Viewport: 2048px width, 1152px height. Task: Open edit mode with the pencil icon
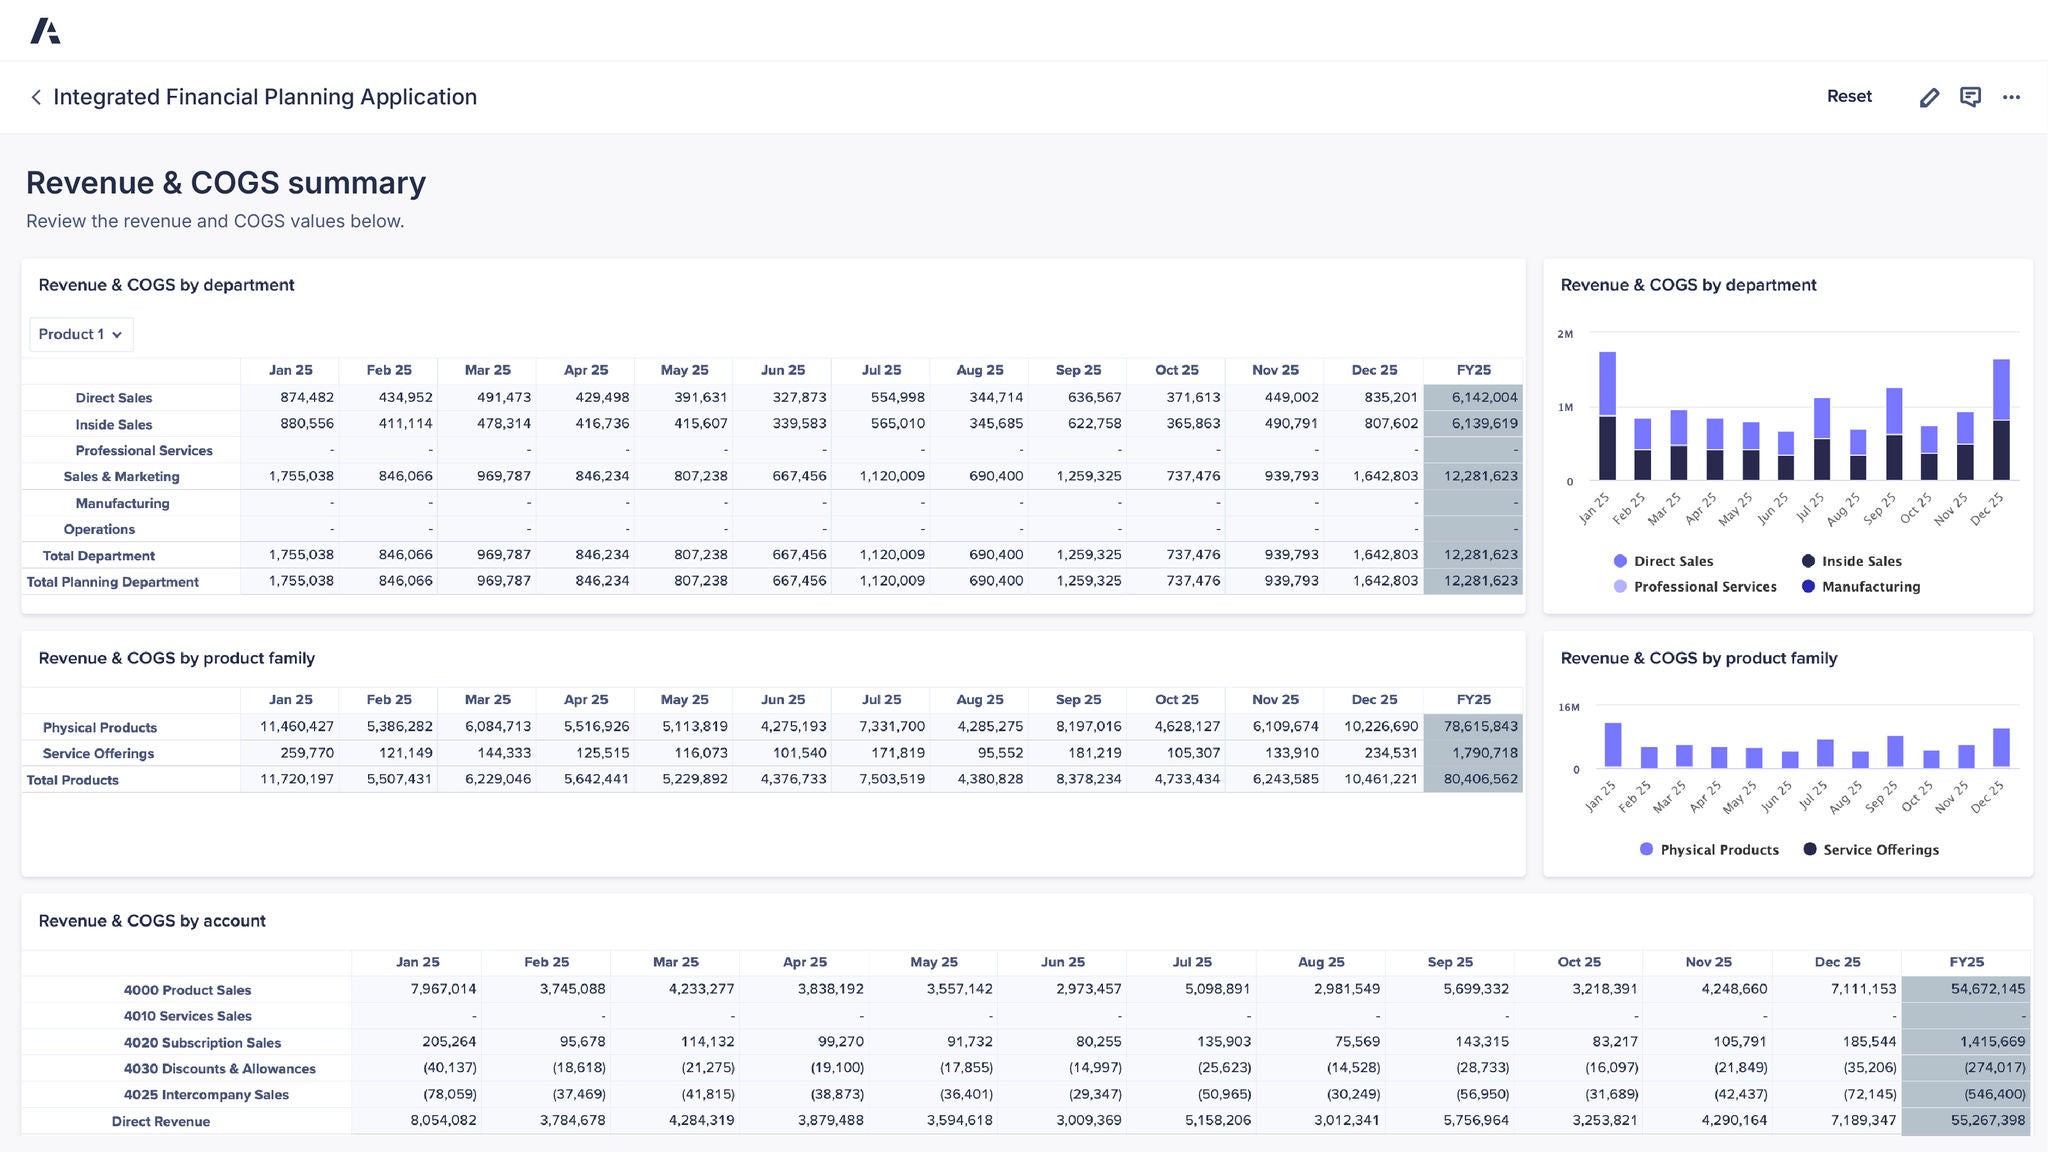click(x=1929, y=97)
